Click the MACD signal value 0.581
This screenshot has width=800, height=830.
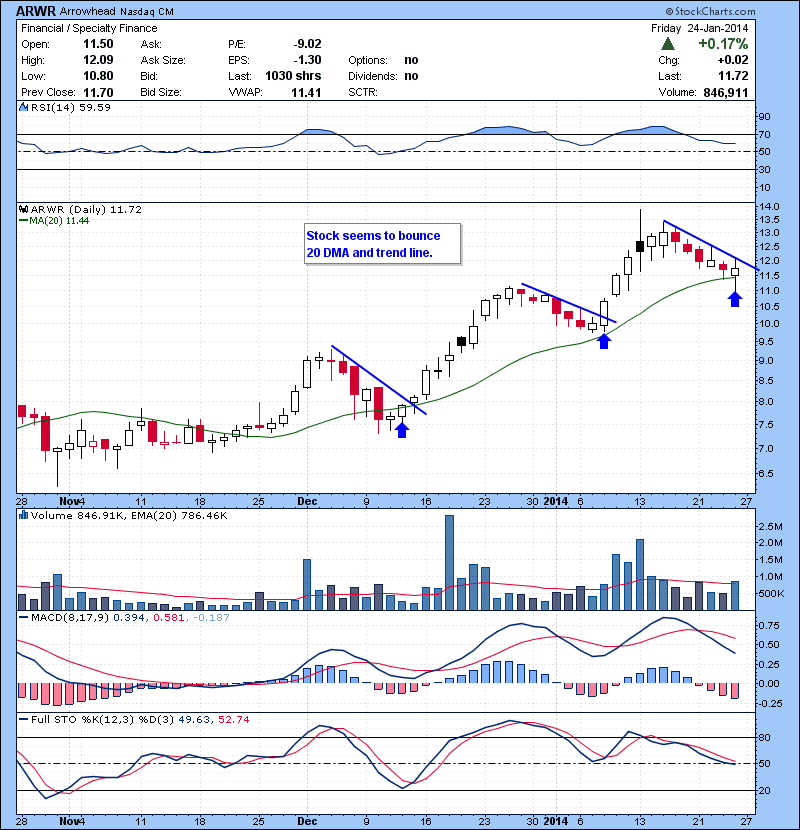pos(169,617)
